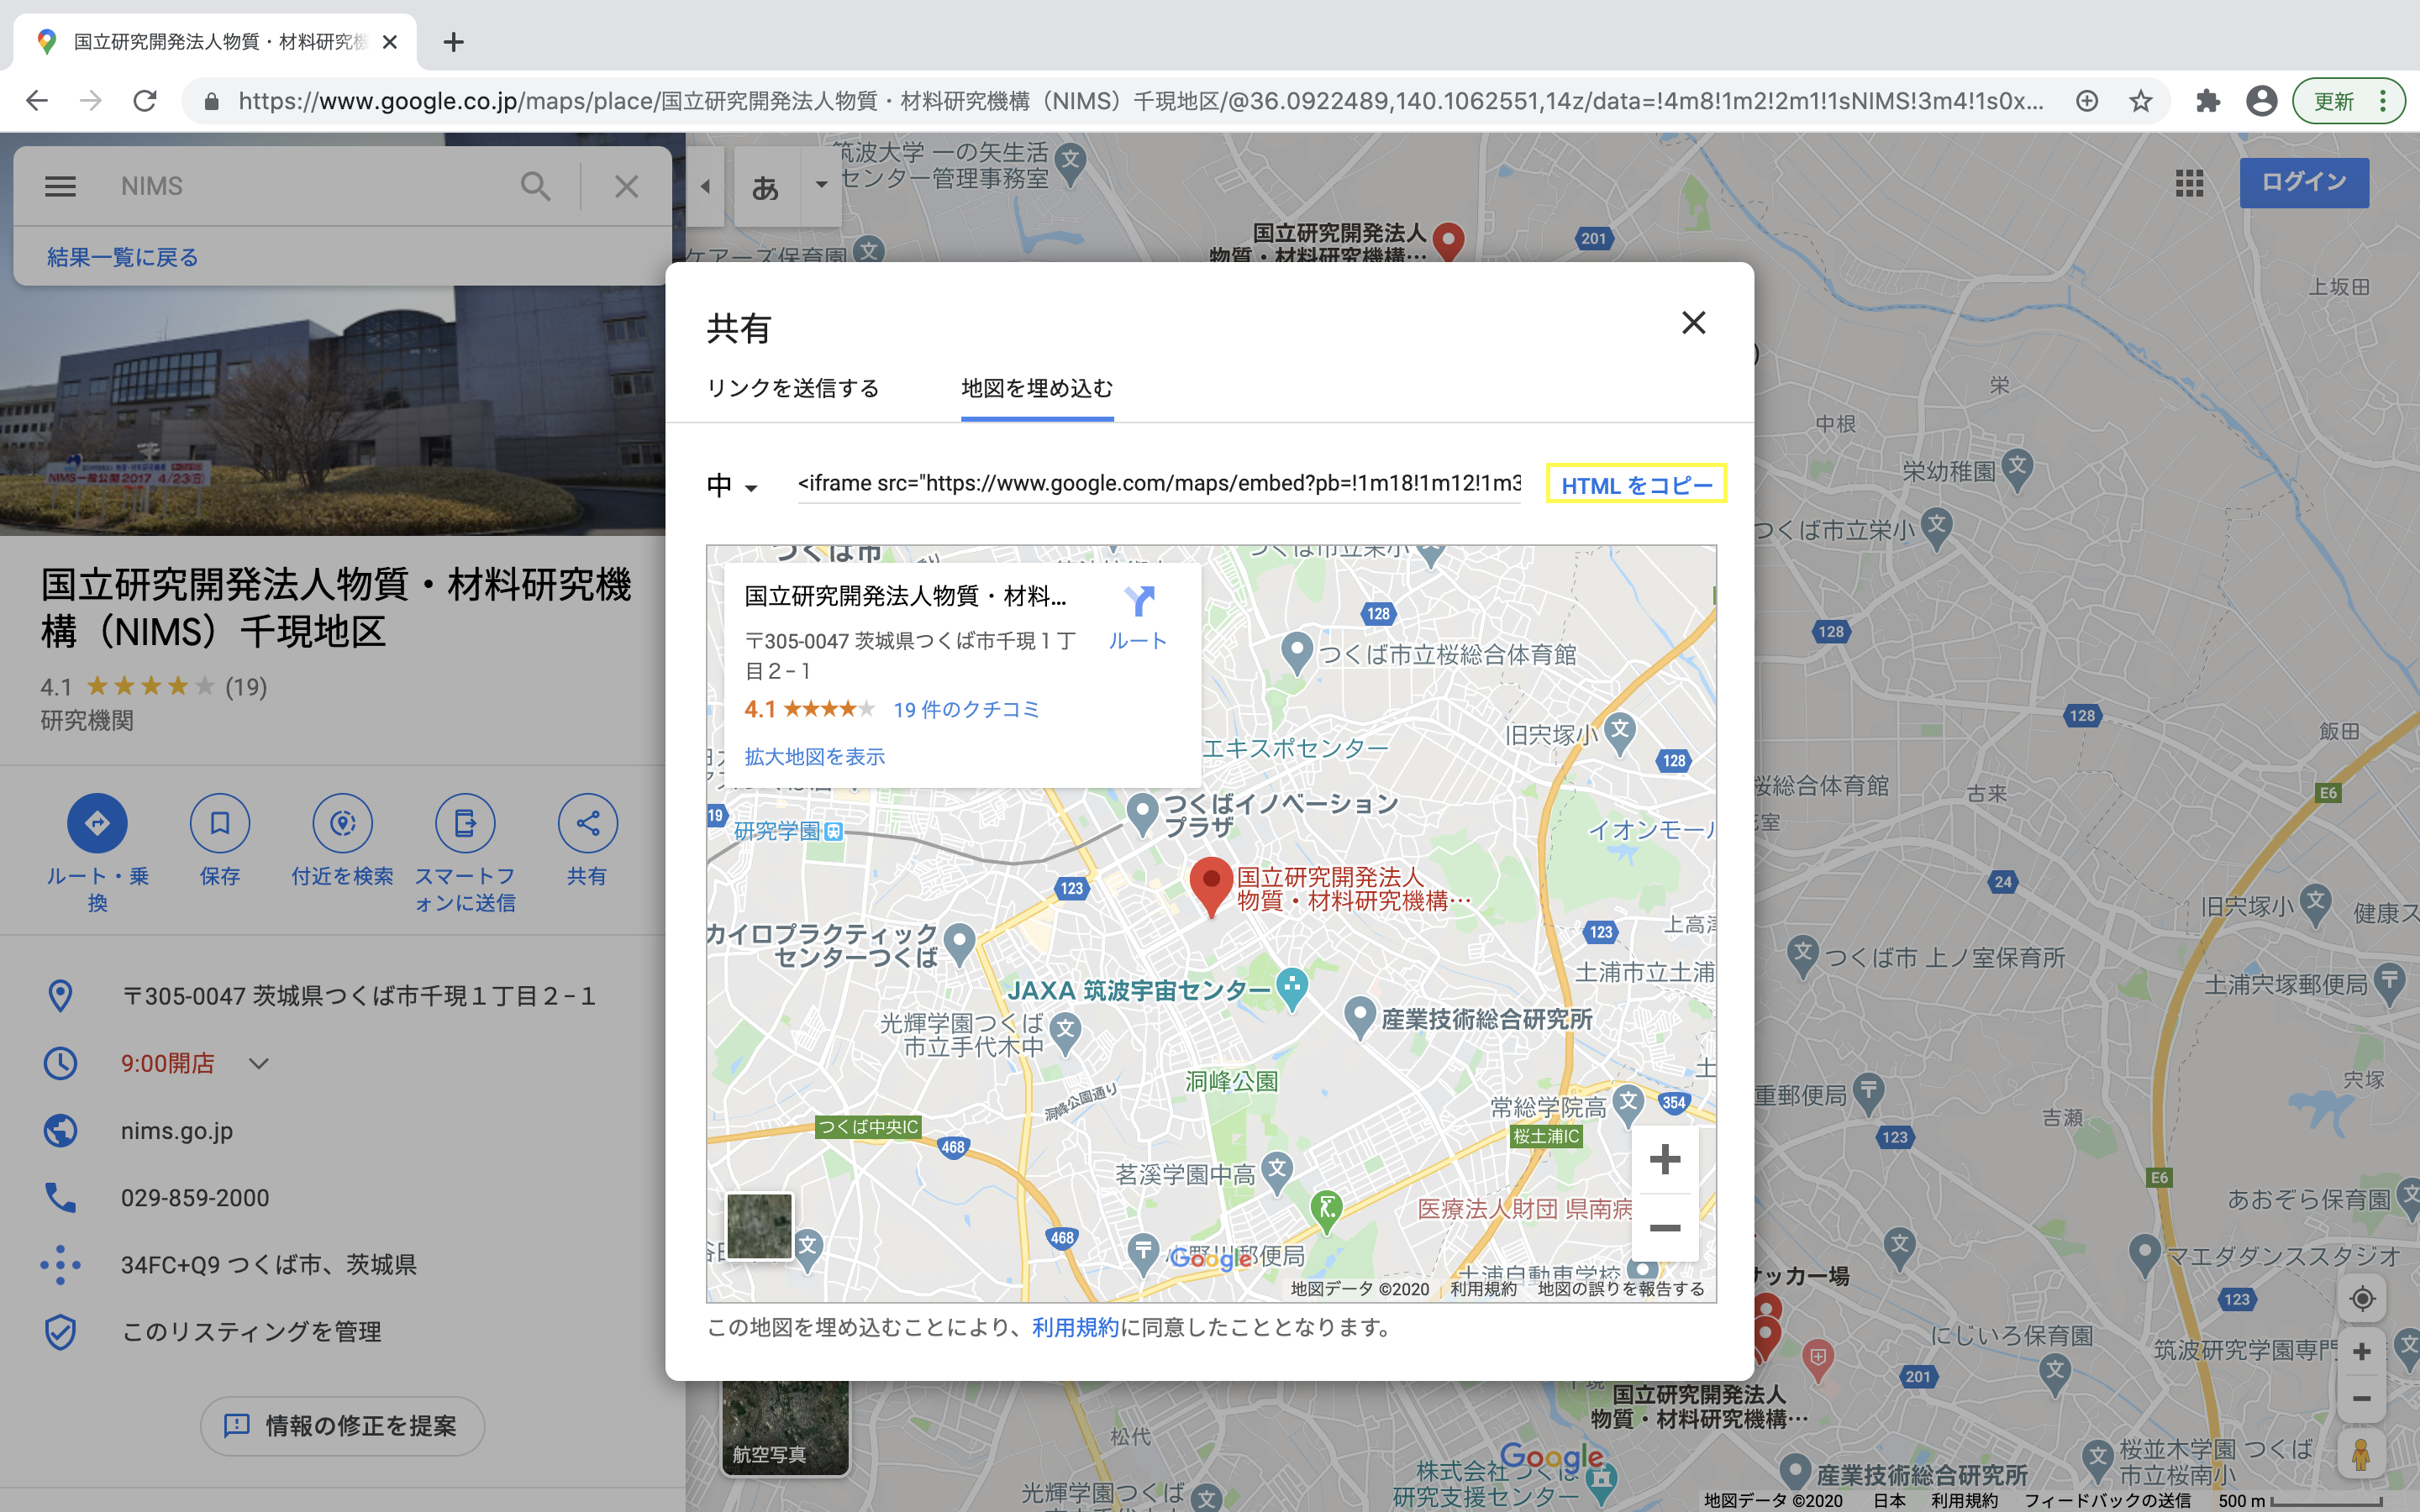Click the Chrome extensions puzzle icon
Screen dimensions: 2420x1512
point(2207,101)
